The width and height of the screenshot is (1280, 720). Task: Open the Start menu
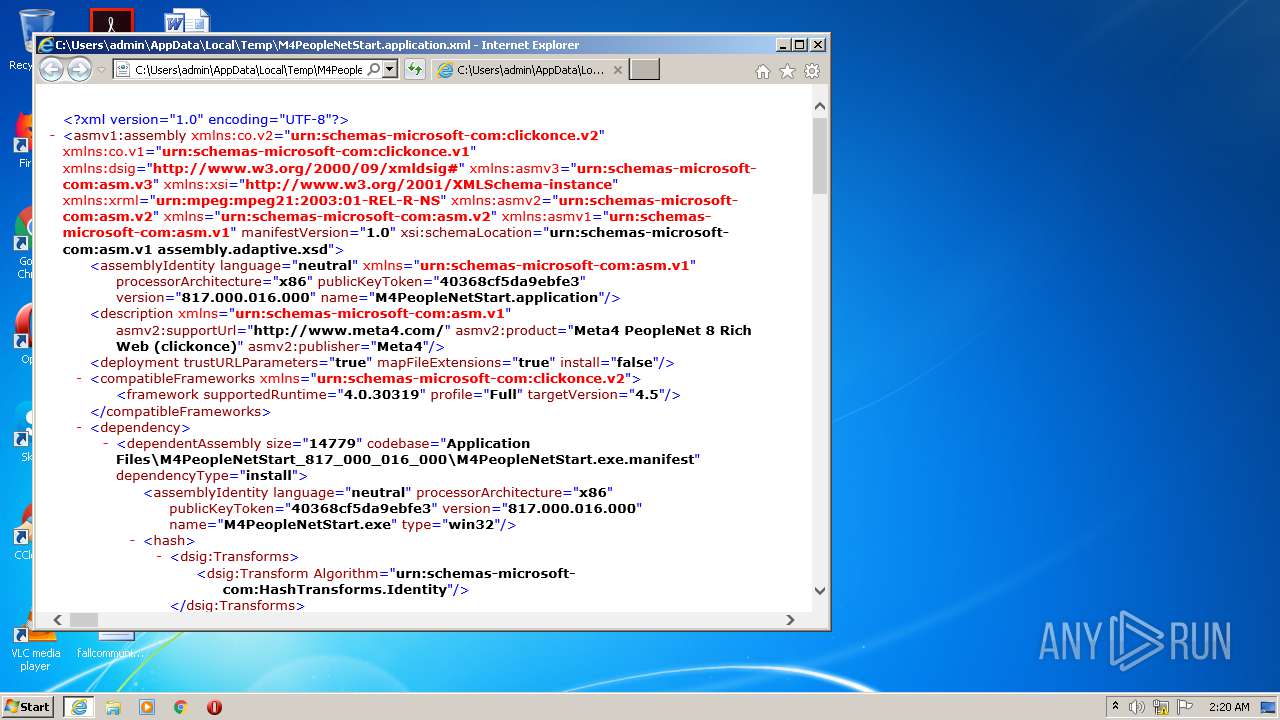coord(27,706)
